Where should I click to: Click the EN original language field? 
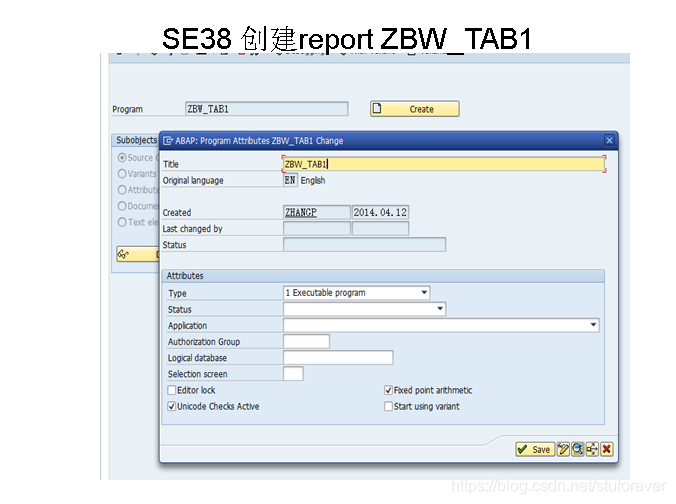coord(290,180)
